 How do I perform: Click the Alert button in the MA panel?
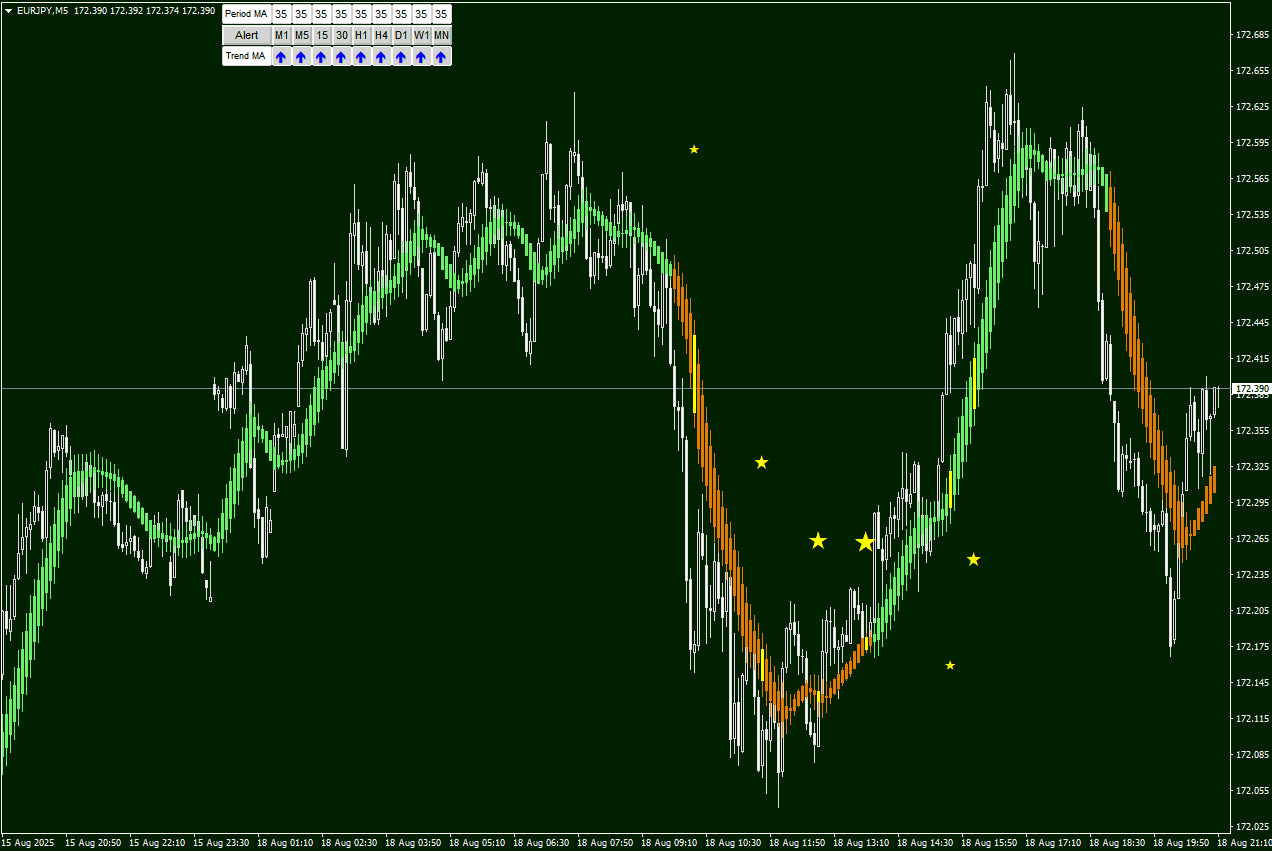[246, 35]
